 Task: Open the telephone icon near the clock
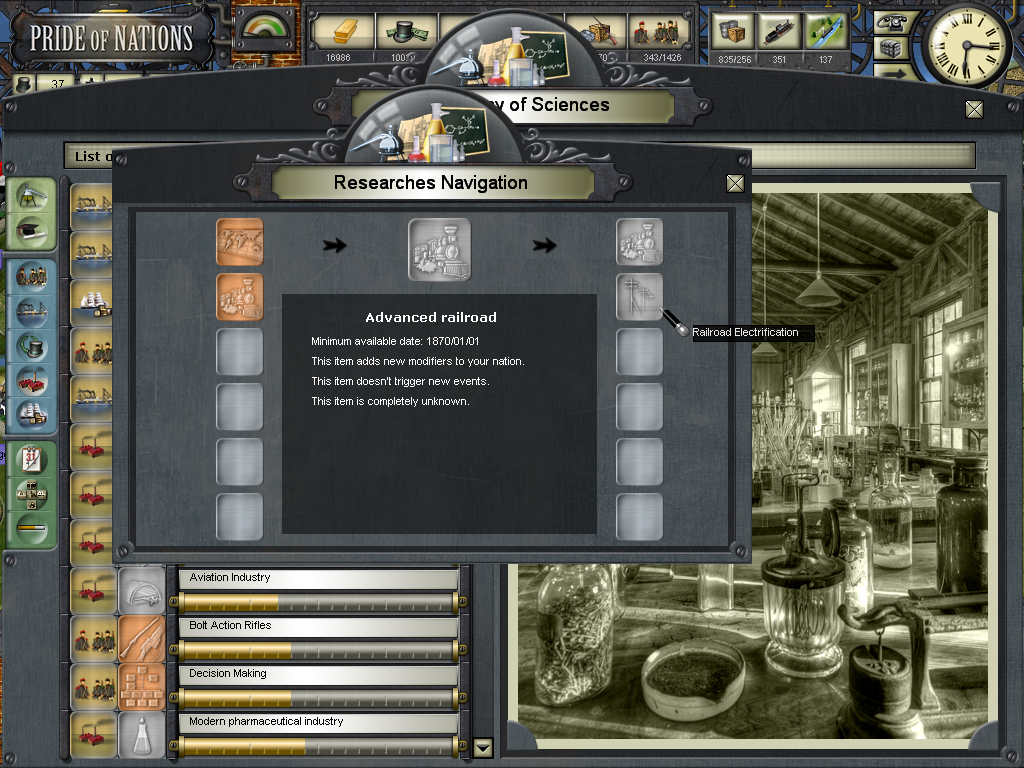[x=889, y=22]
